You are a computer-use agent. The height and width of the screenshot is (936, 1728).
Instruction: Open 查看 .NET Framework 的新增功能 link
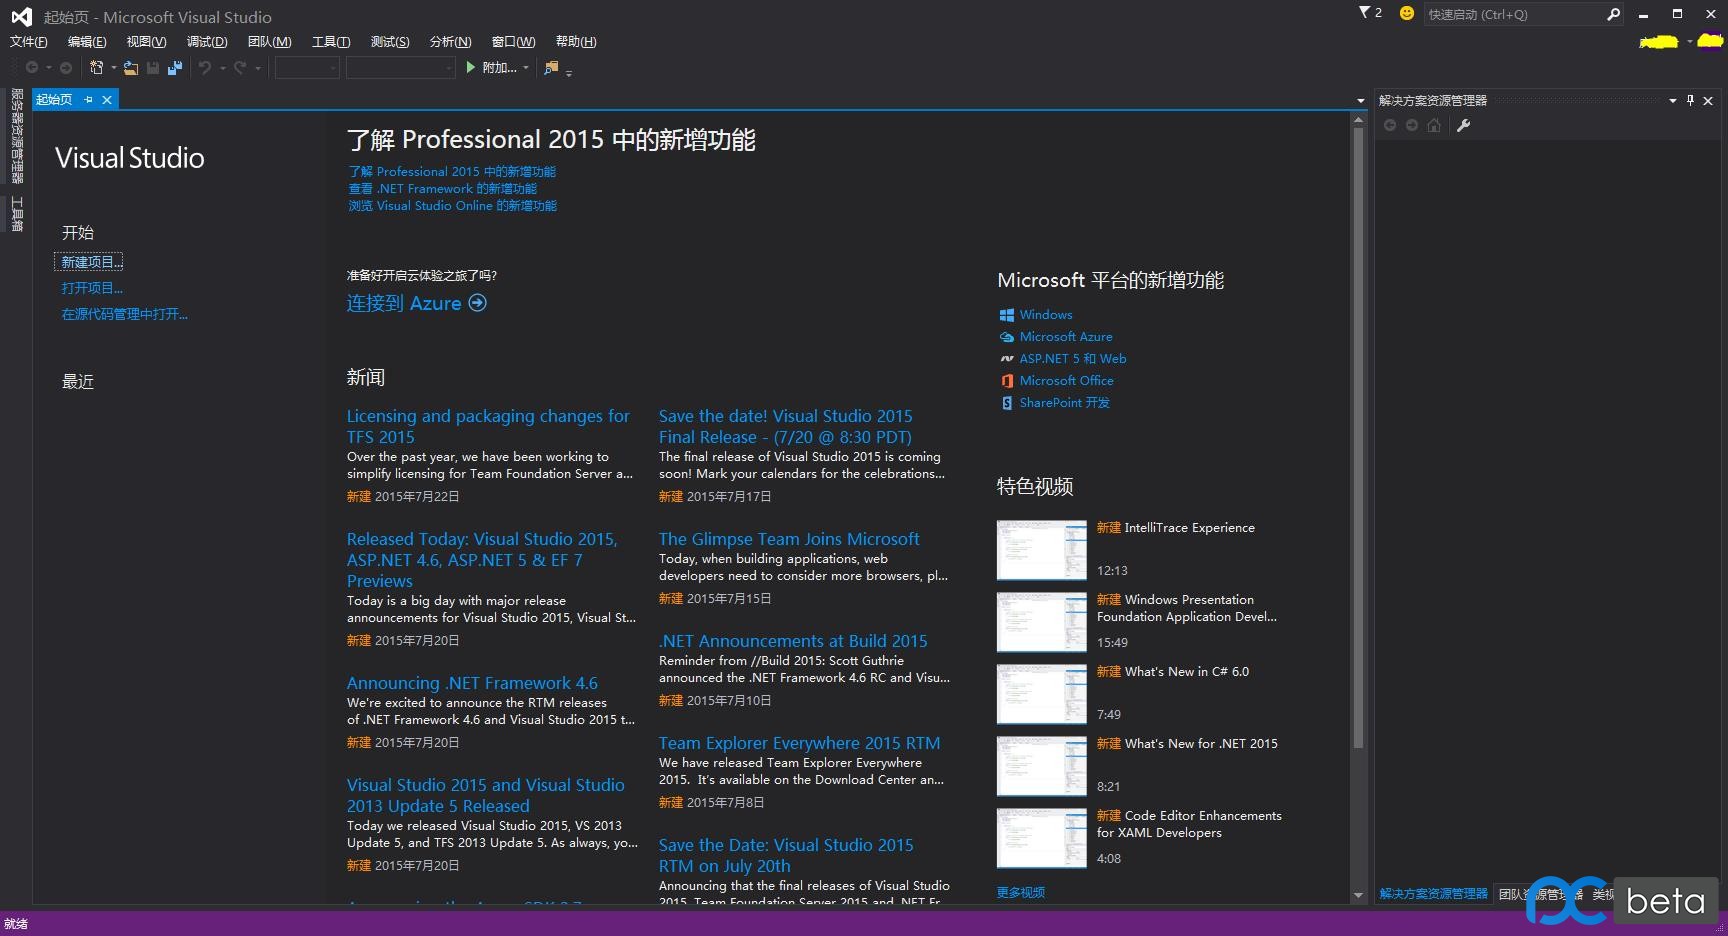[x=442, y=189]
